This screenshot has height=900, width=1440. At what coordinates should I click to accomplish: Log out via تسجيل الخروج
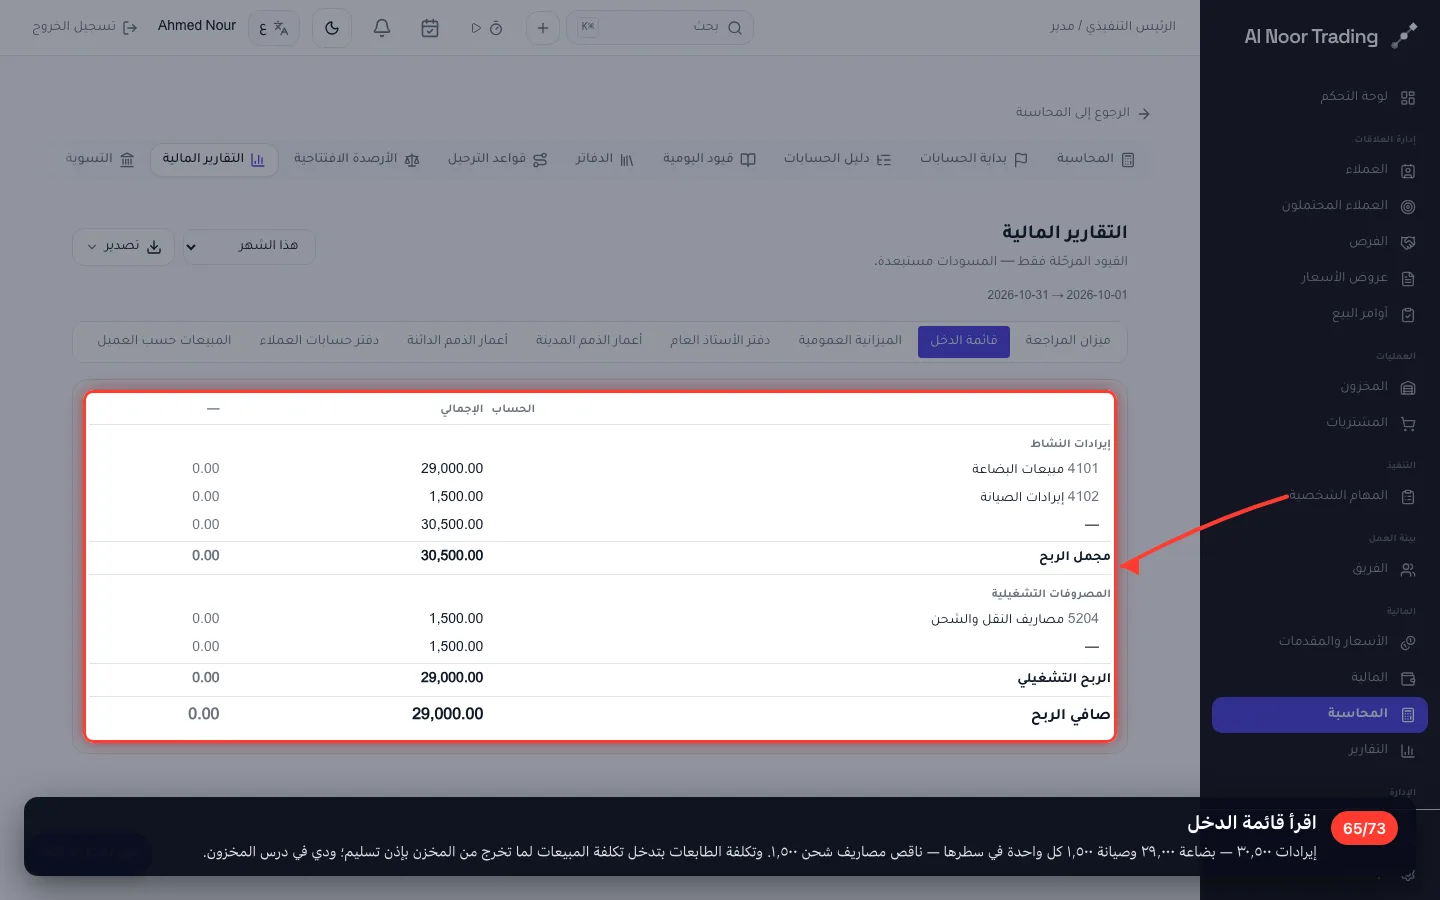click(85, 27)
